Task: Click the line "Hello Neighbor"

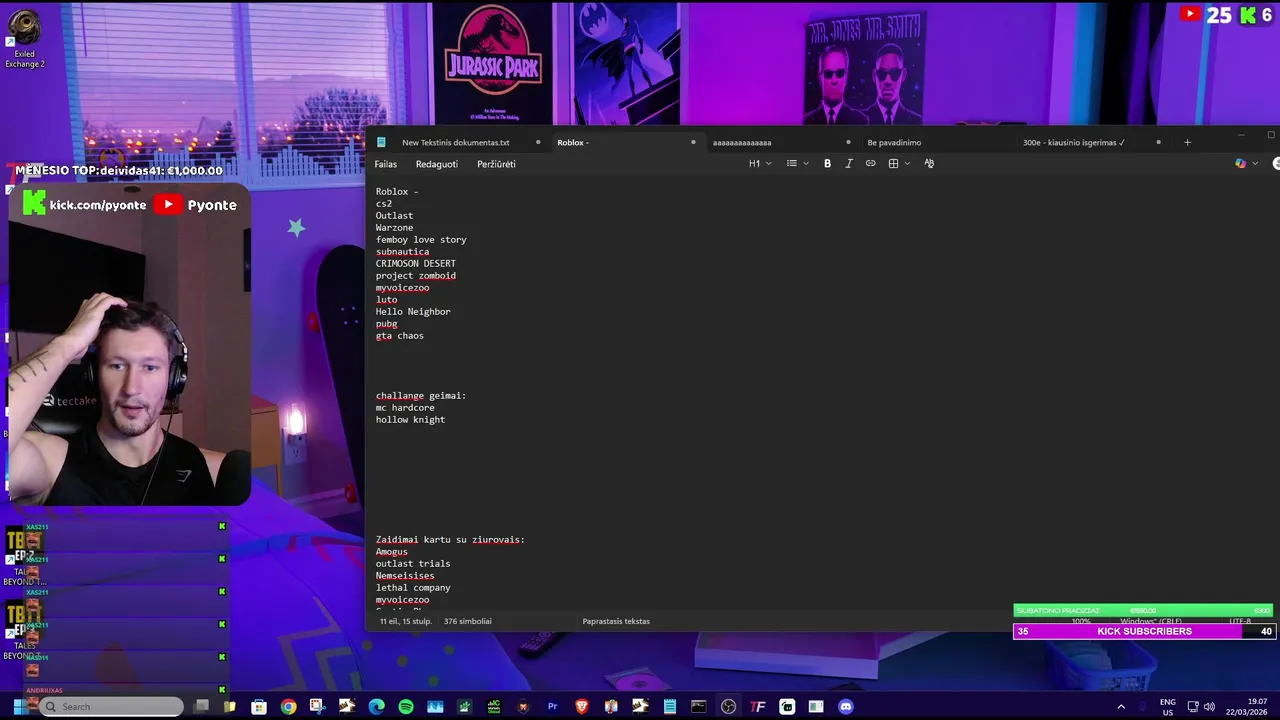Action: (x=413, y=312)
